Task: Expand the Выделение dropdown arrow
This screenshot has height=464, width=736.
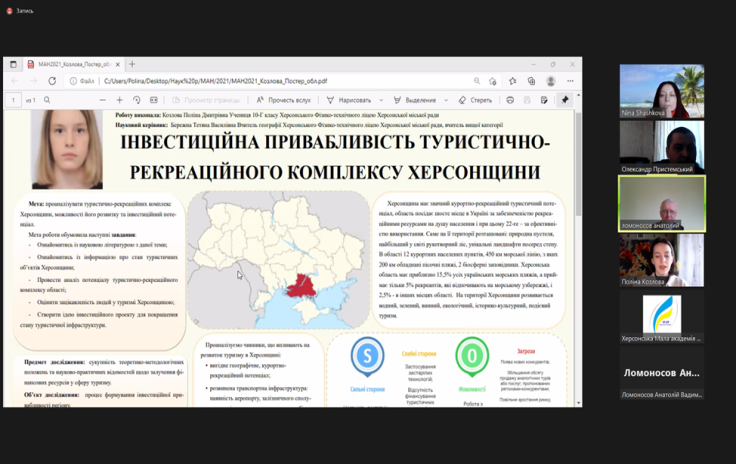Action: 446,100
